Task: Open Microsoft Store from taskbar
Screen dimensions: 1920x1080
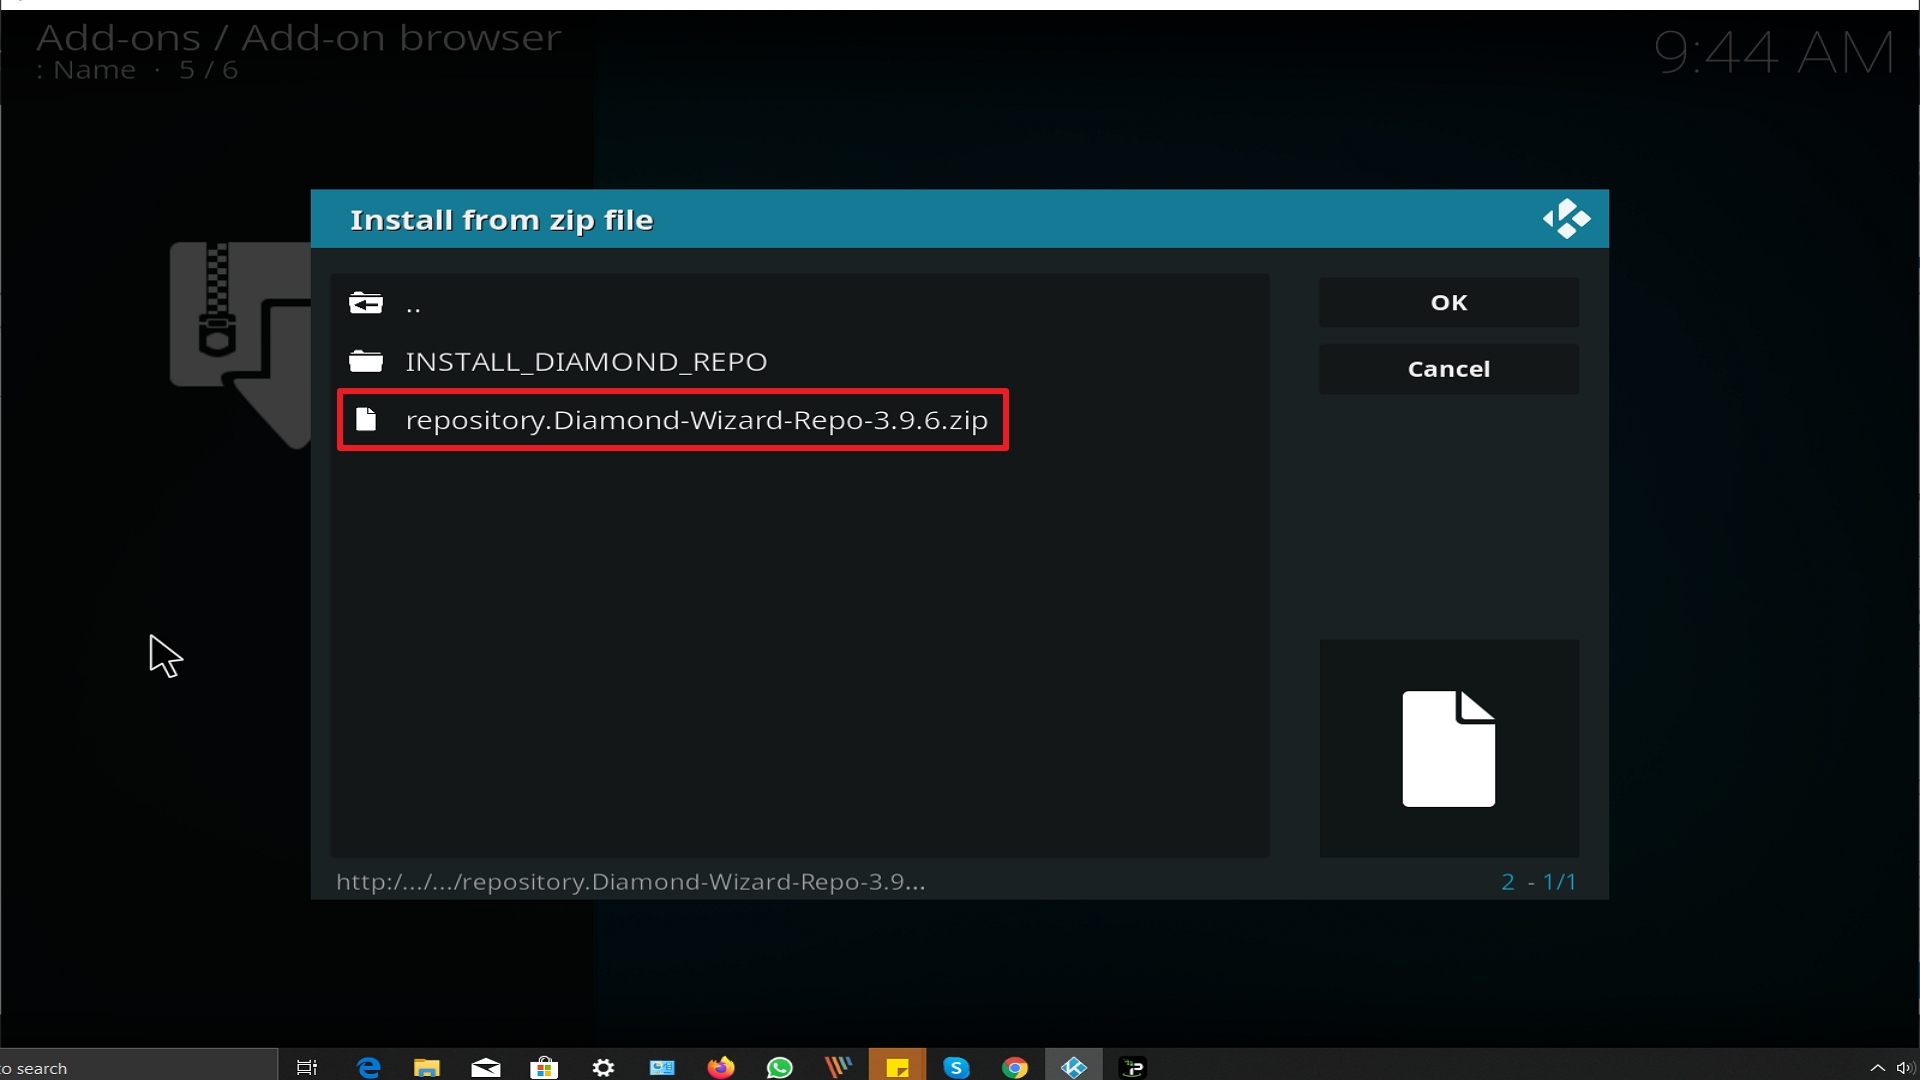Action: 544,1067
